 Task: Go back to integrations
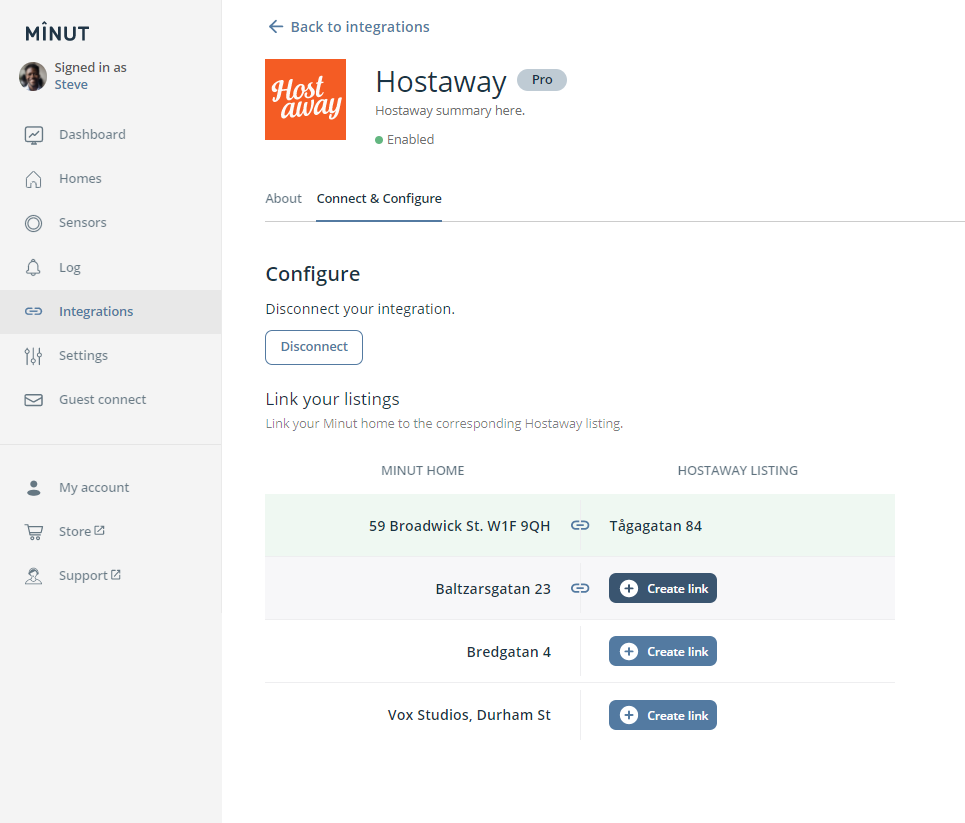coord(360,26)
